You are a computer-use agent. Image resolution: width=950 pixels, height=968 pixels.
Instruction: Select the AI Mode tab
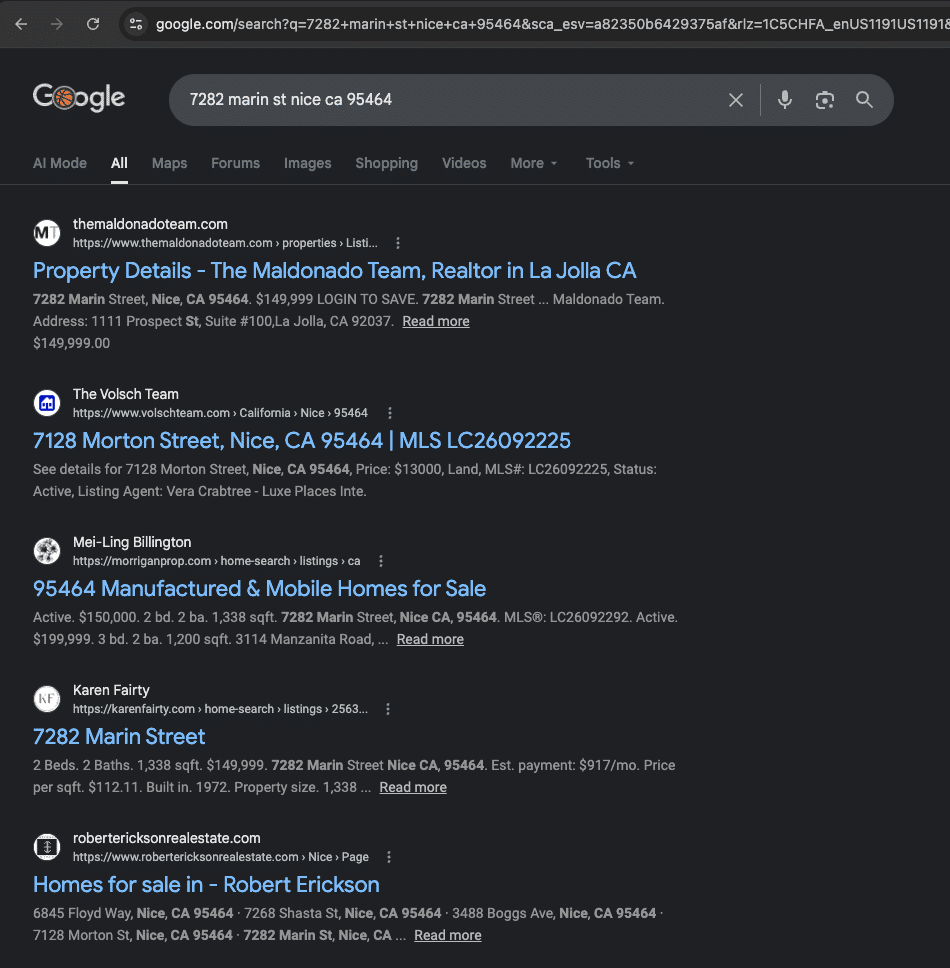coord(60,163)
